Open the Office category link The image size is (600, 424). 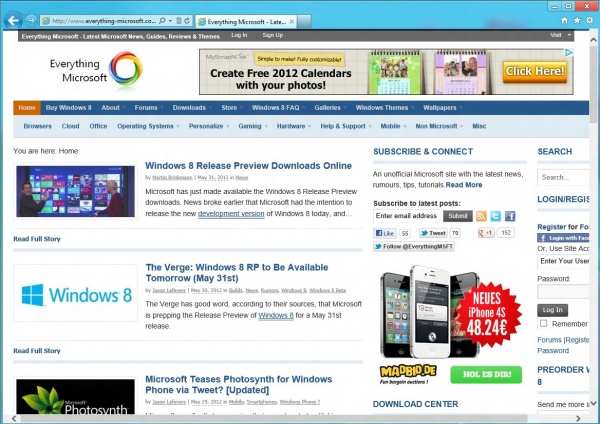tap(98, 126)
